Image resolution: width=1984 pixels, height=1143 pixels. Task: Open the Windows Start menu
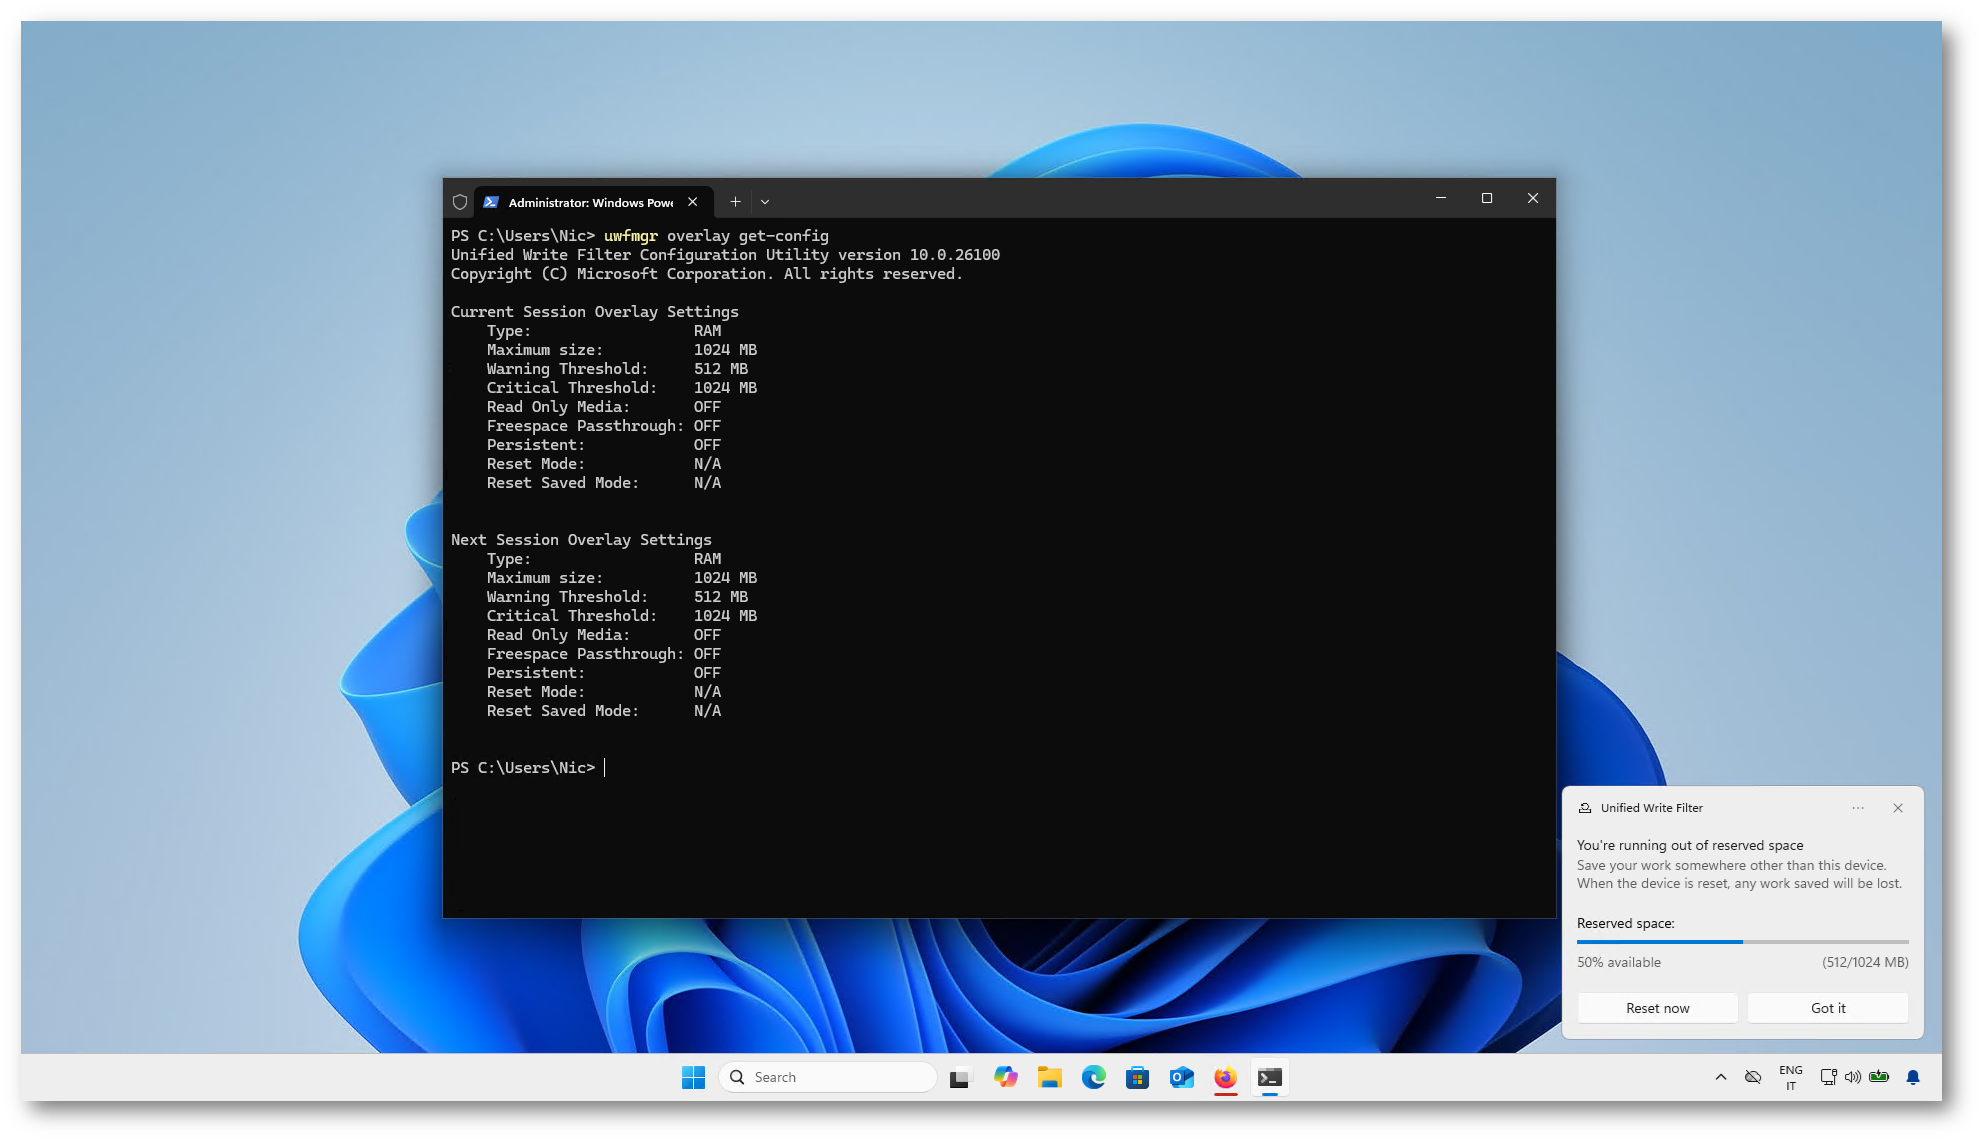point(693,1077)
